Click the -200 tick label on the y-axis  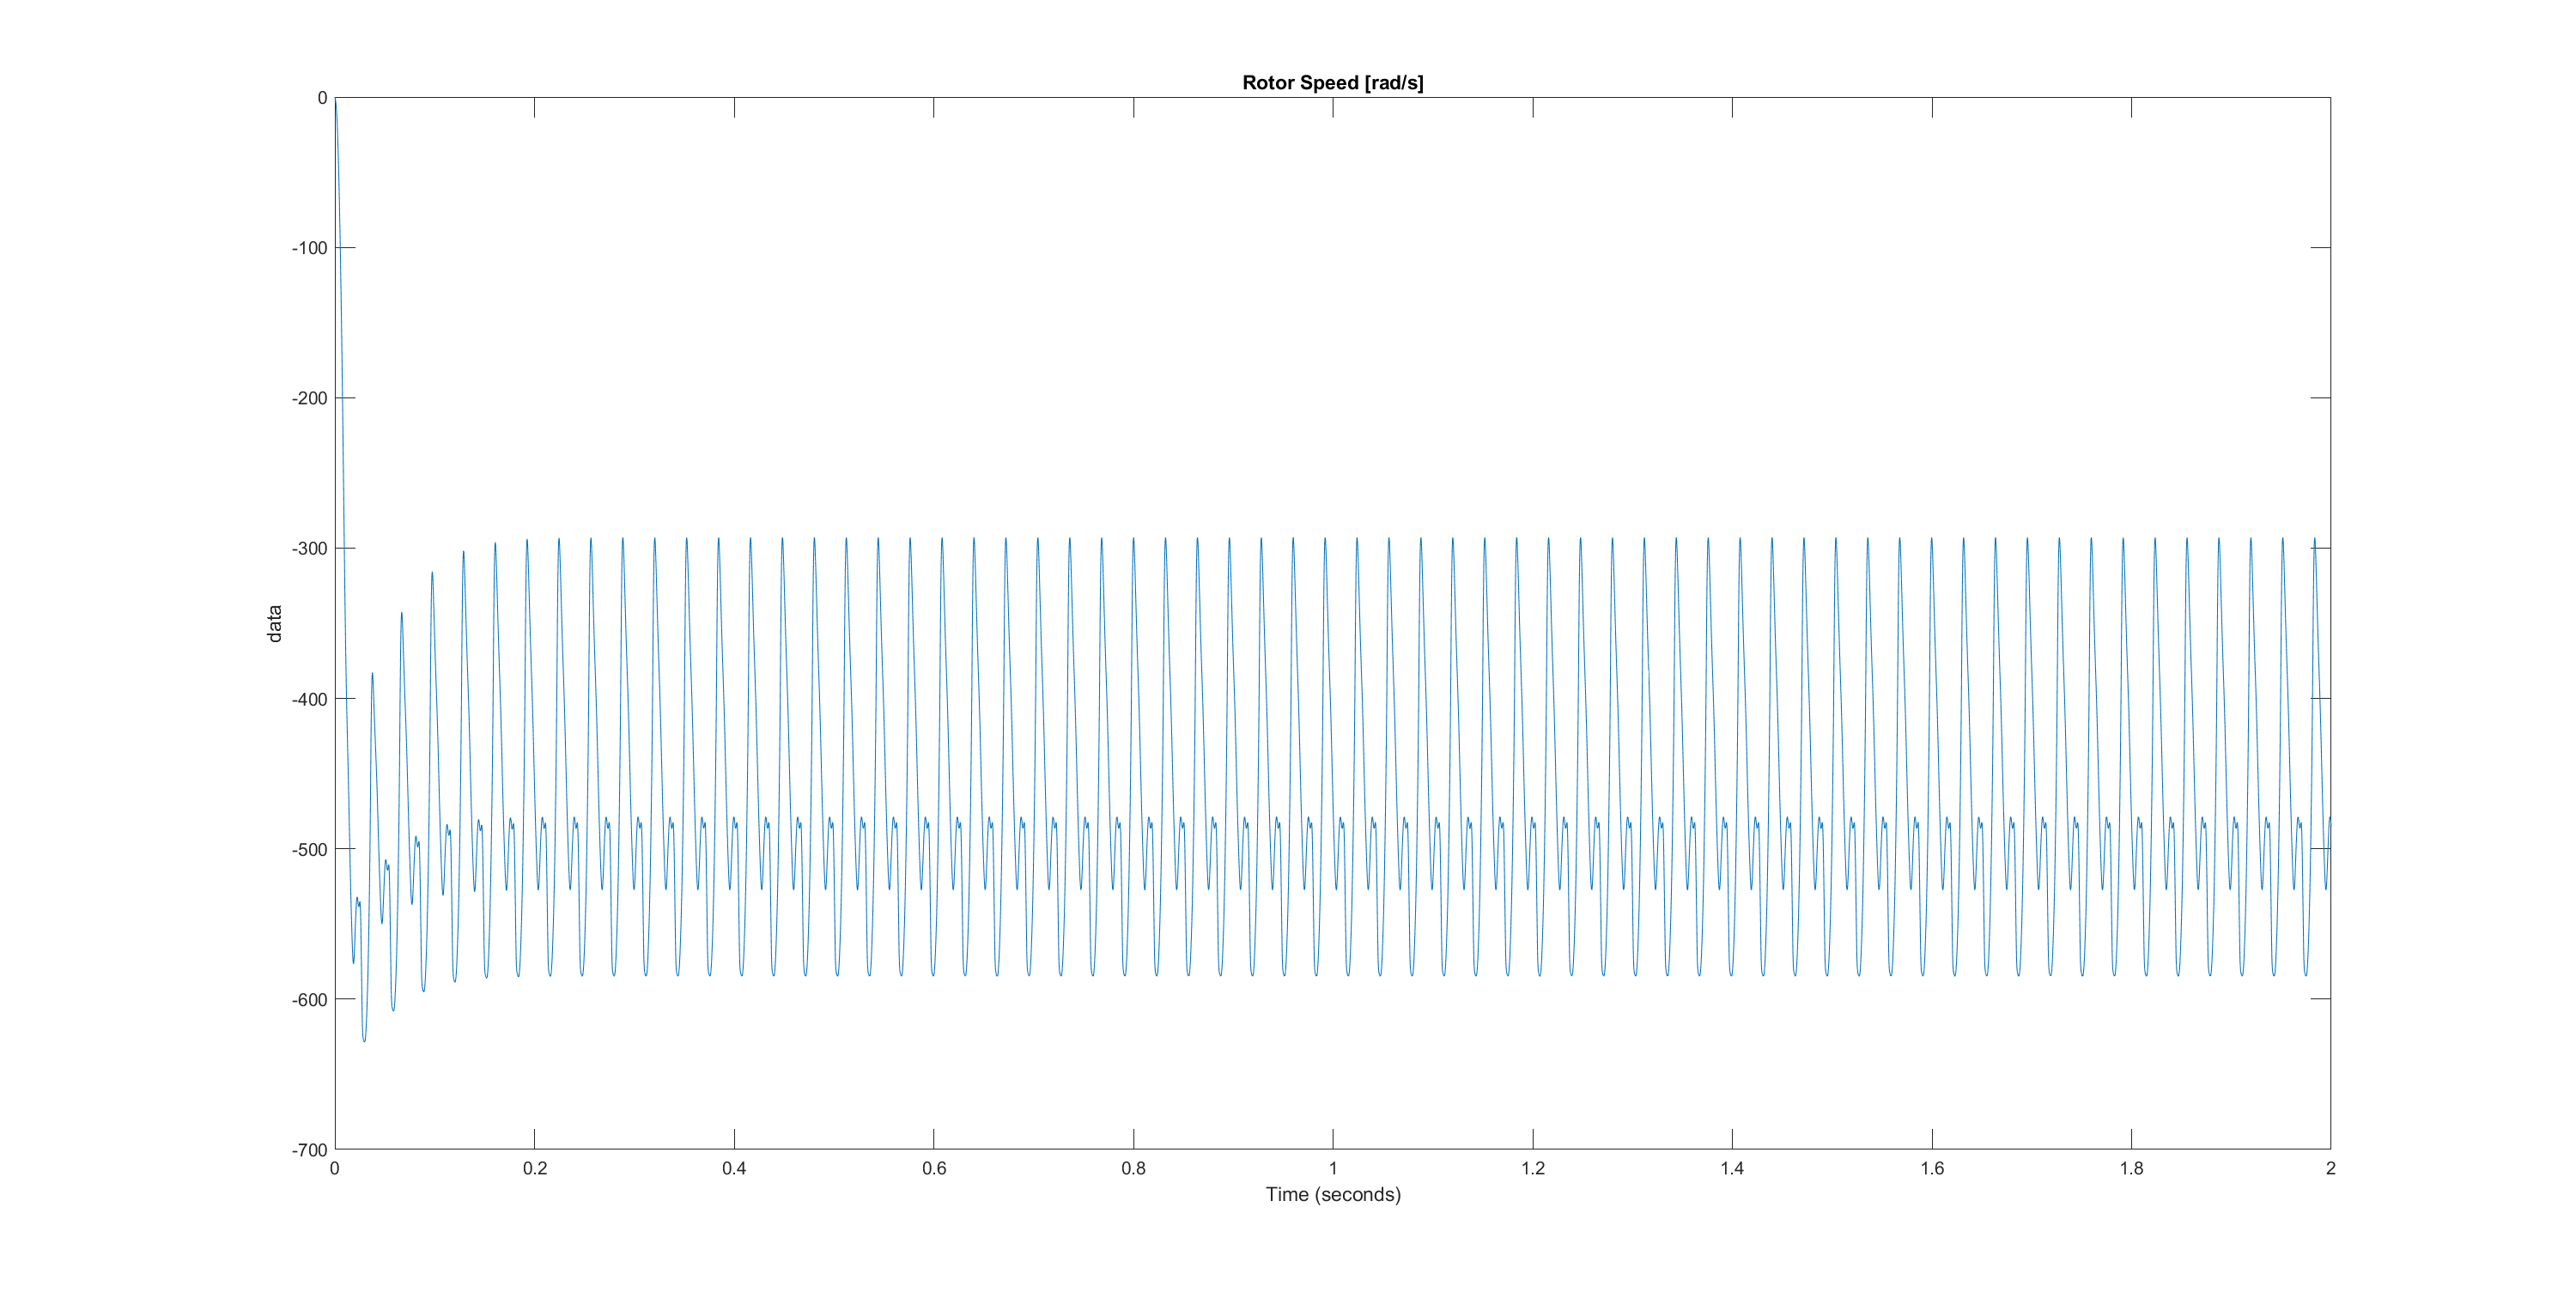(309, 398)
